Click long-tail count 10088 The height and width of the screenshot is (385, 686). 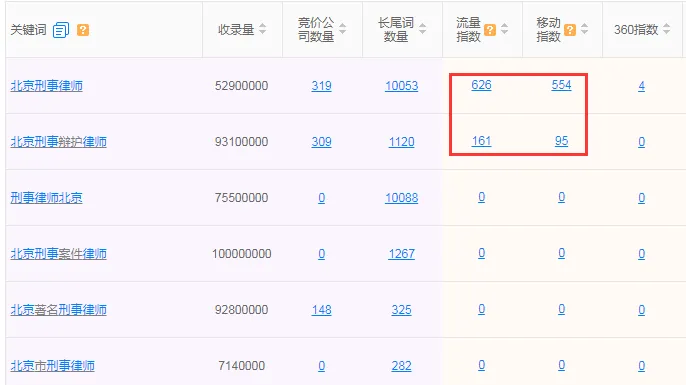[402, 198]
